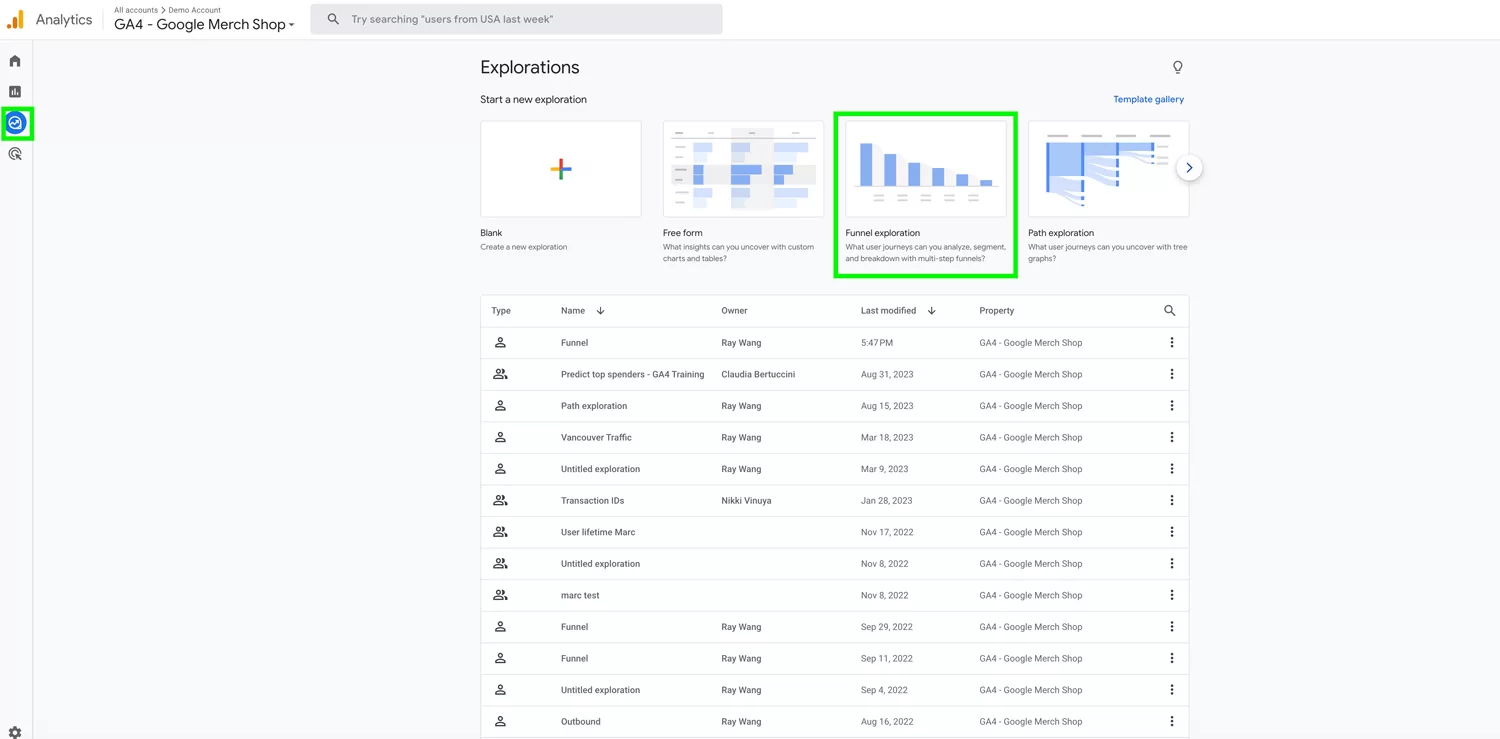This screenshot has height=739, width=1500.
Task: Open more options for Predict top spenders row
Action: tap(1172, 374)
